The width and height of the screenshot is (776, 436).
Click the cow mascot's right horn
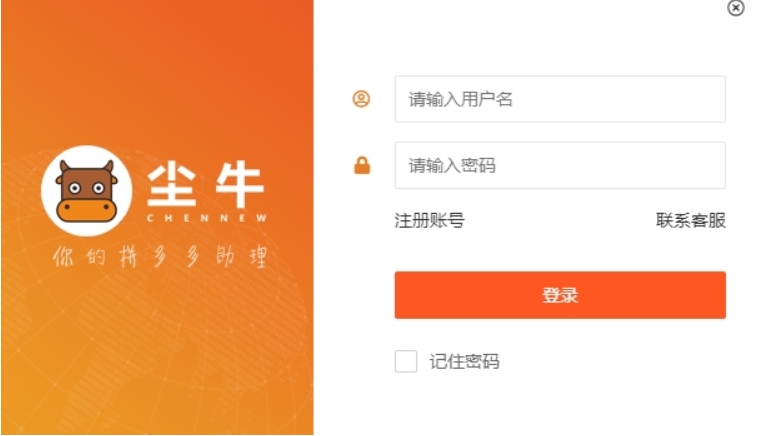(x=109, y=166)
